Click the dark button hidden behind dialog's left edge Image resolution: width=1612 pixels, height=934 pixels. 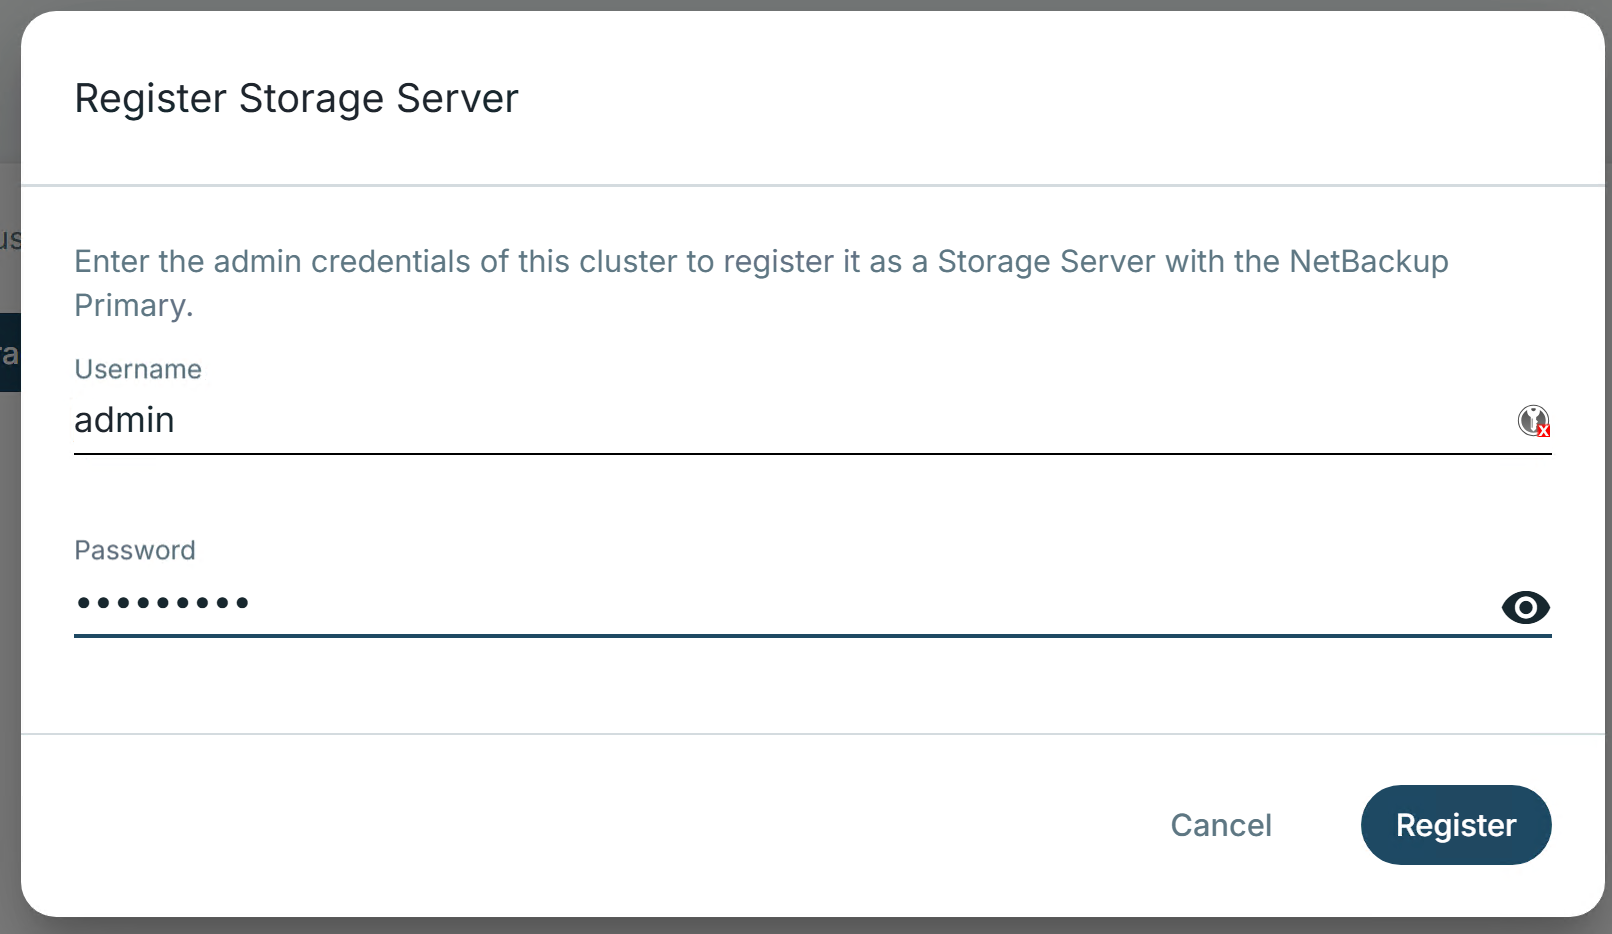point(9,352)
